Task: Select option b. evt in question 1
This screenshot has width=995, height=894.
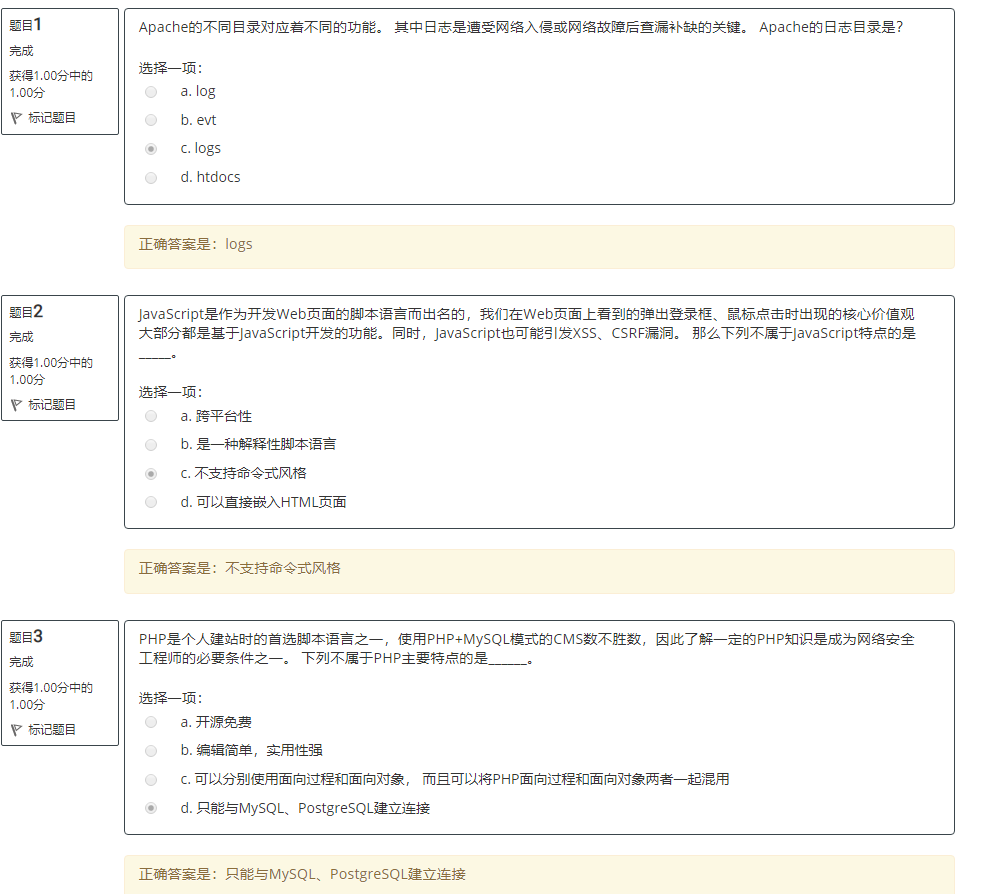Action: coord(151,120)
